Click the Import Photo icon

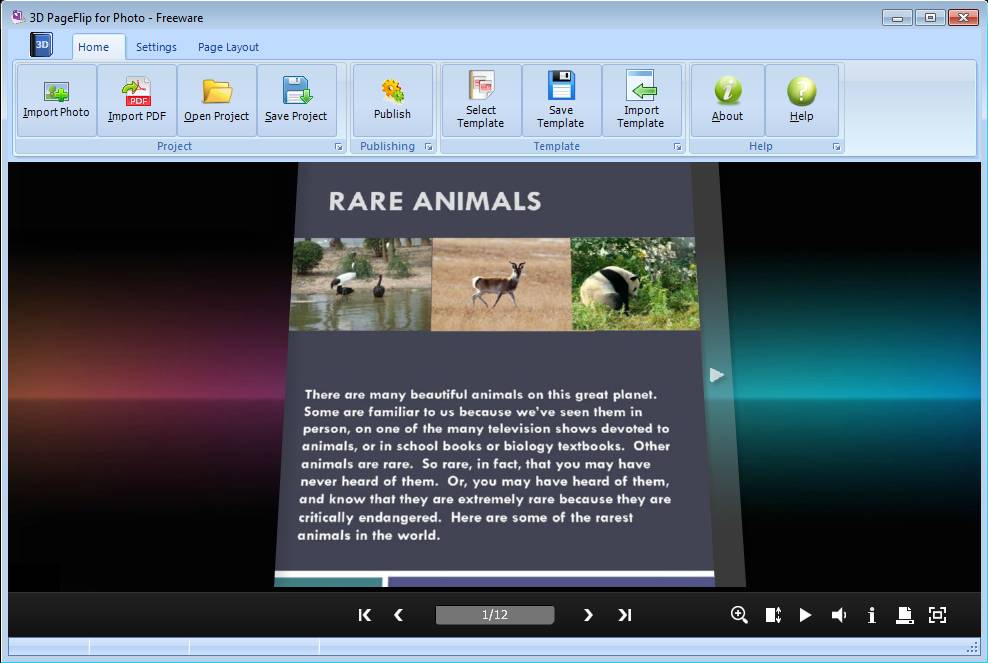(x=56, y=94)
